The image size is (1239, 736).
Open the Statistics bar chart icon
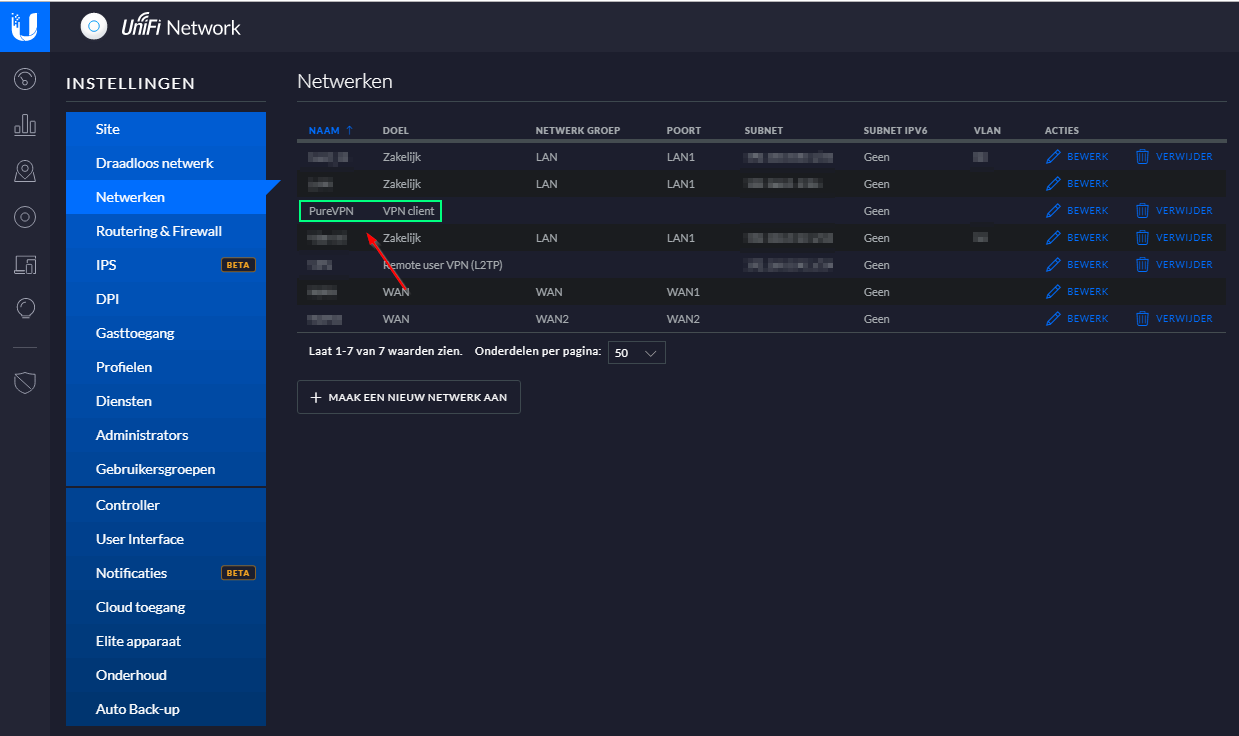(25, 125)
